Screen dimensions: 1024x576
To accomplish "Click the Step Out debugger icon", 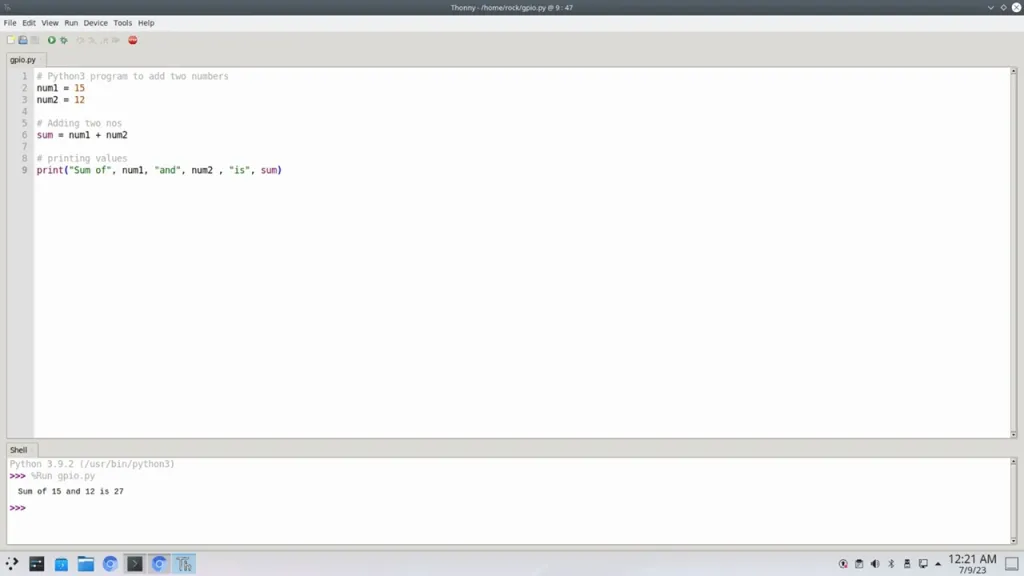I will click(104, 40).
